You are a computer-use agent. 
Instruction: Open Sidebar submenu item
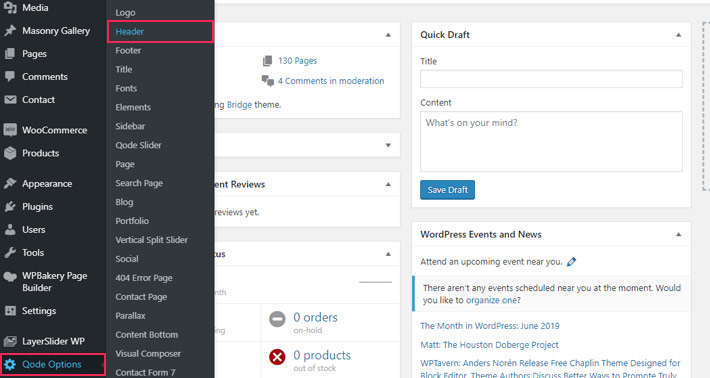(130, 126)
